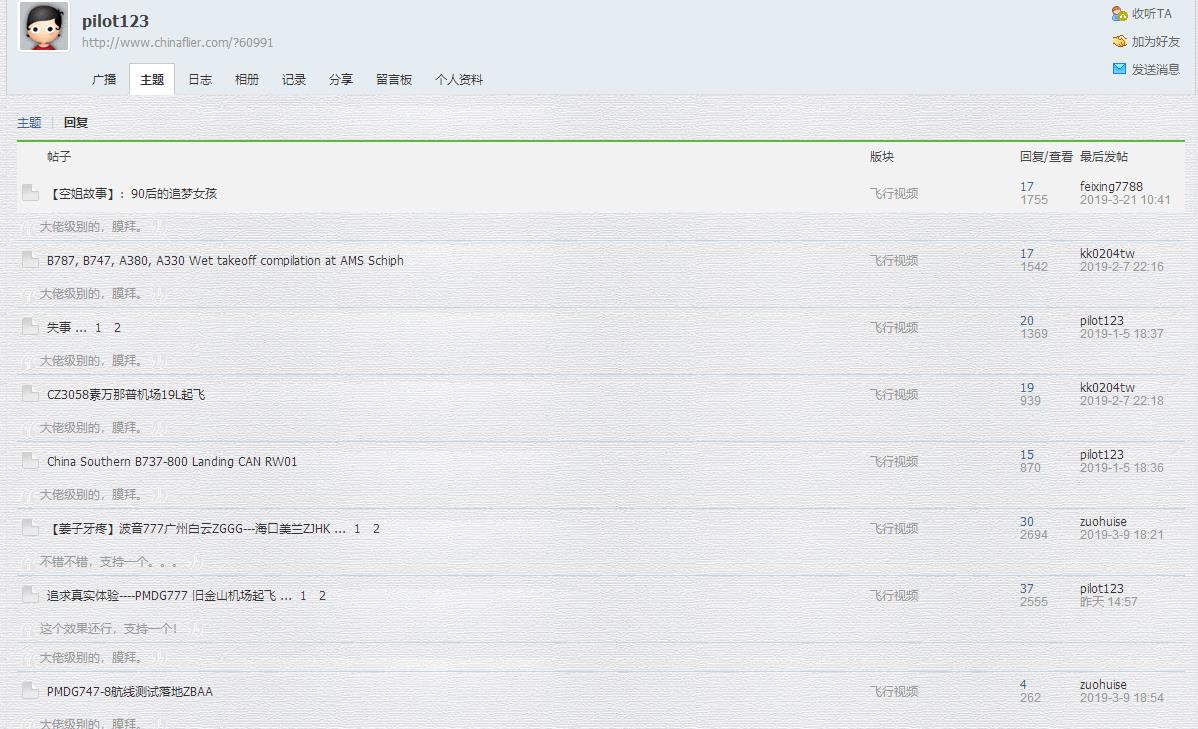Click the 加为好友 handshake icon
This screenshot has height=729, width=1198.
point(1122,42)
